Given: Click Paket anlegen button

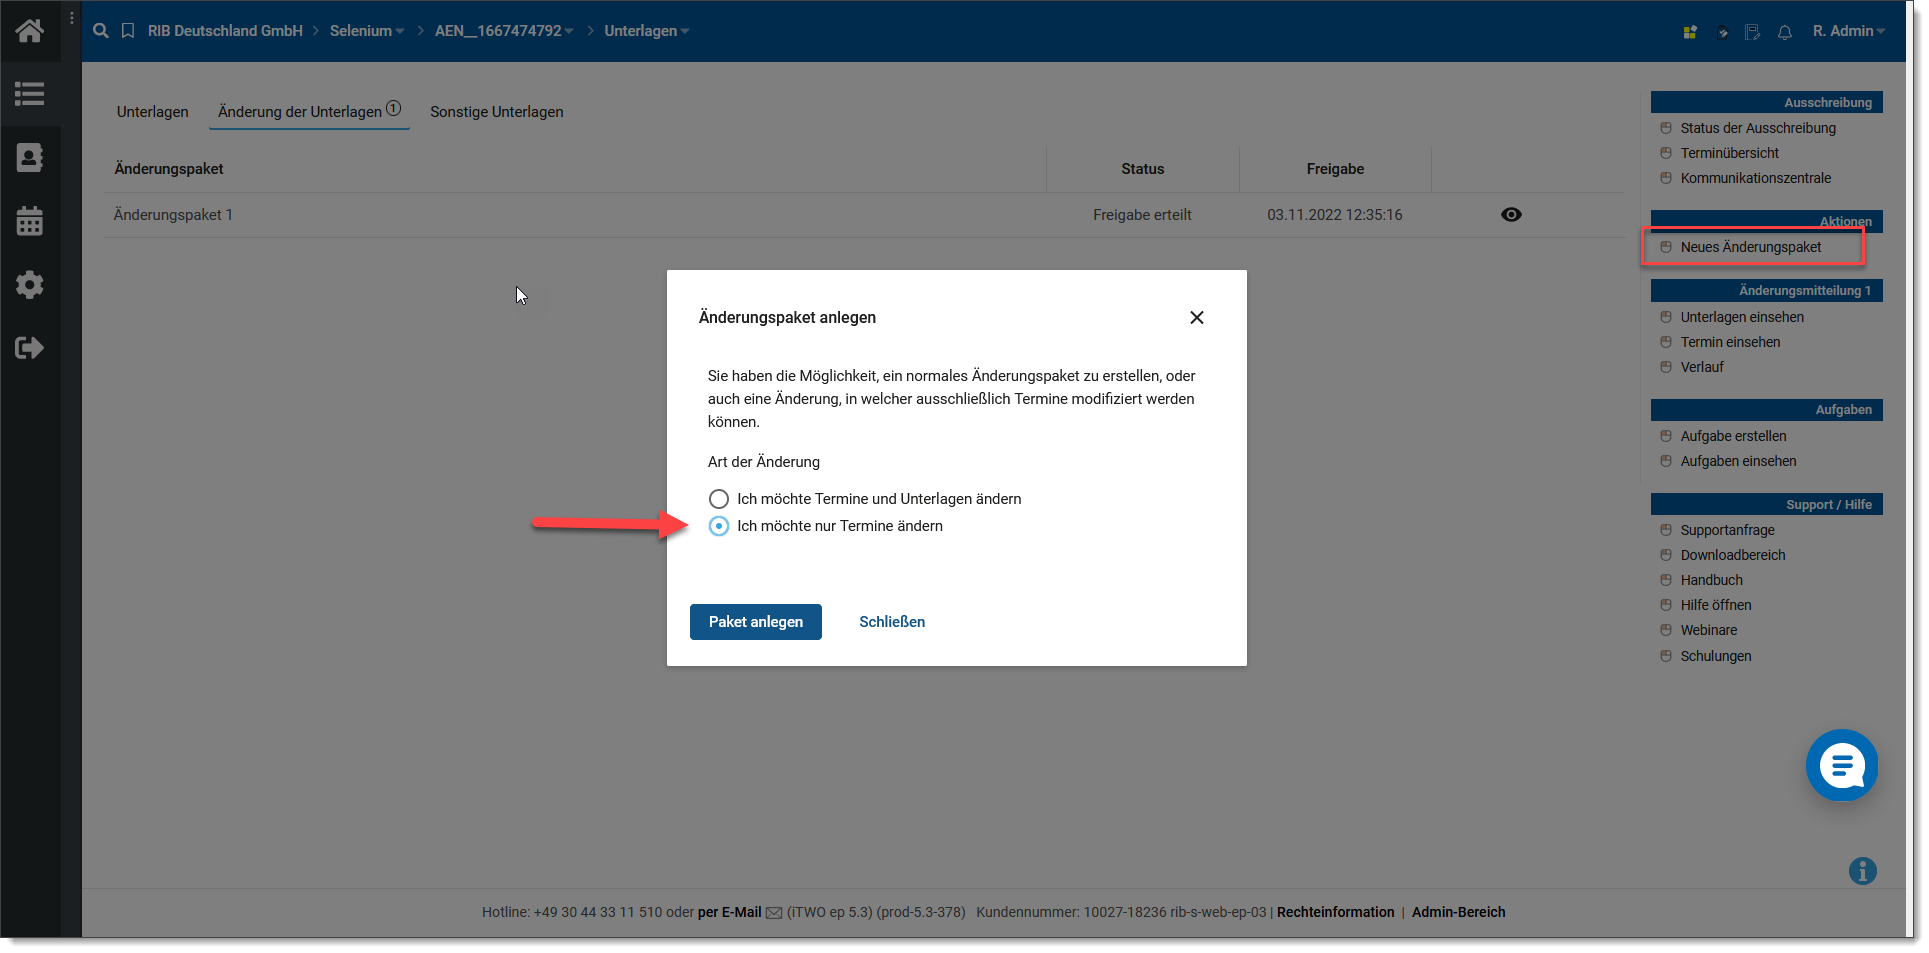Looking at the screenshot, I should [756, 622].
